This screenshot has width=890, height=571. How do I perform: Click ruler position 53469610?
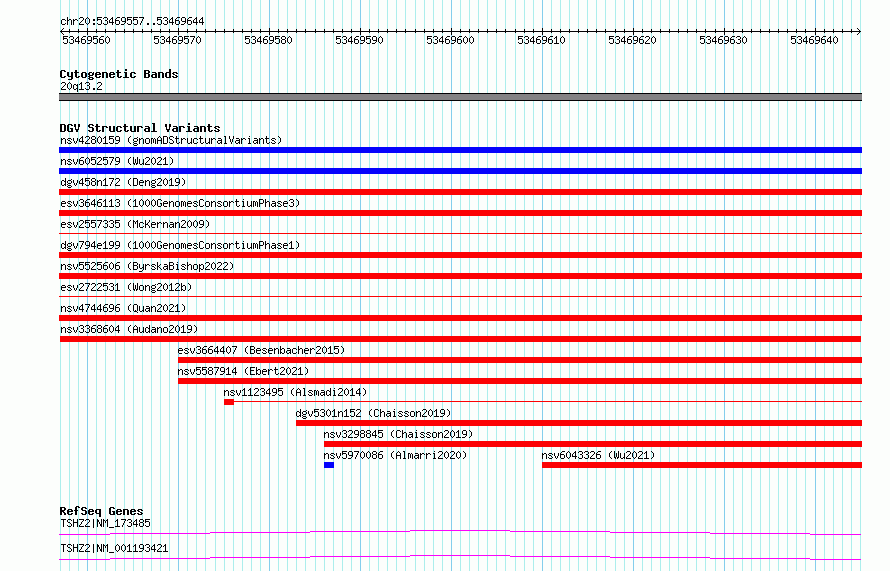pos(541,40)
